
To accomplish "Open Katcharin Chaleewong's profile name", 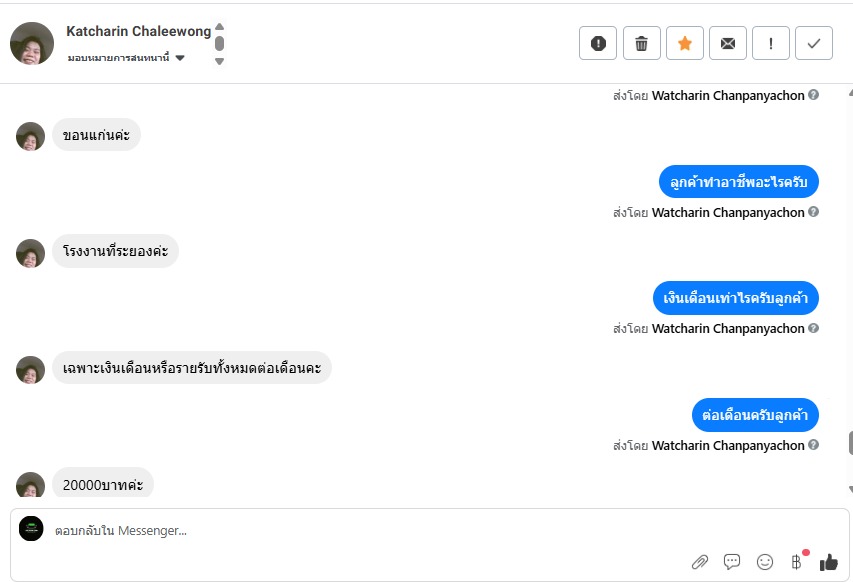I will (x=138, y=31).
